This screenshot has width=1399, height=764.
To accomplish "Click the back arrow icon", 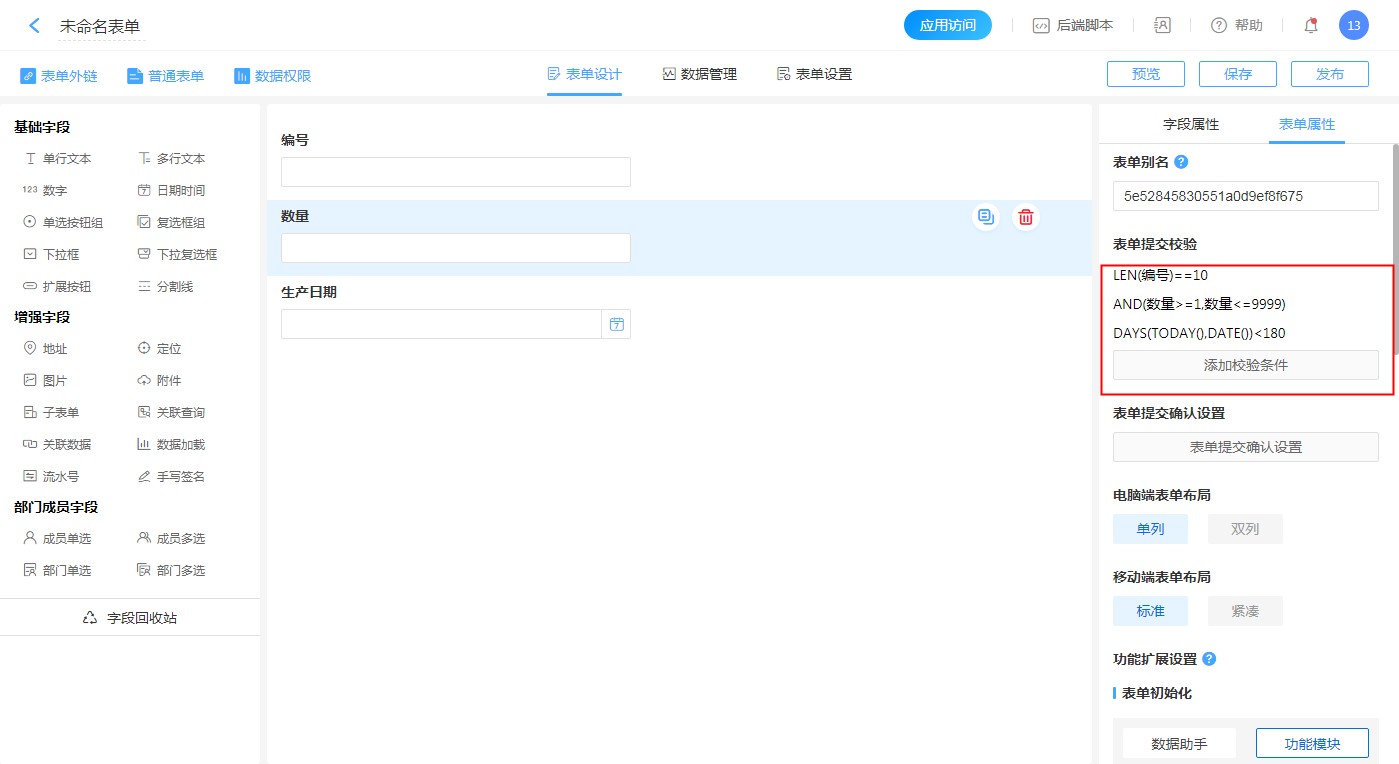I will point(35,26).
